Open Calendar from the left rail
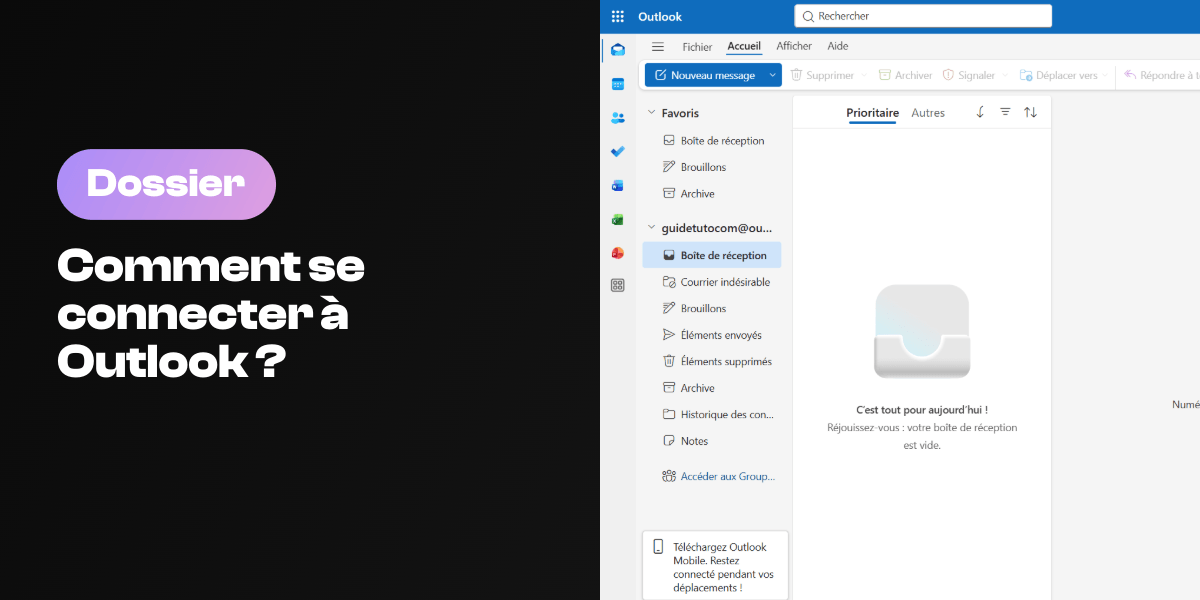 point(618,84)
